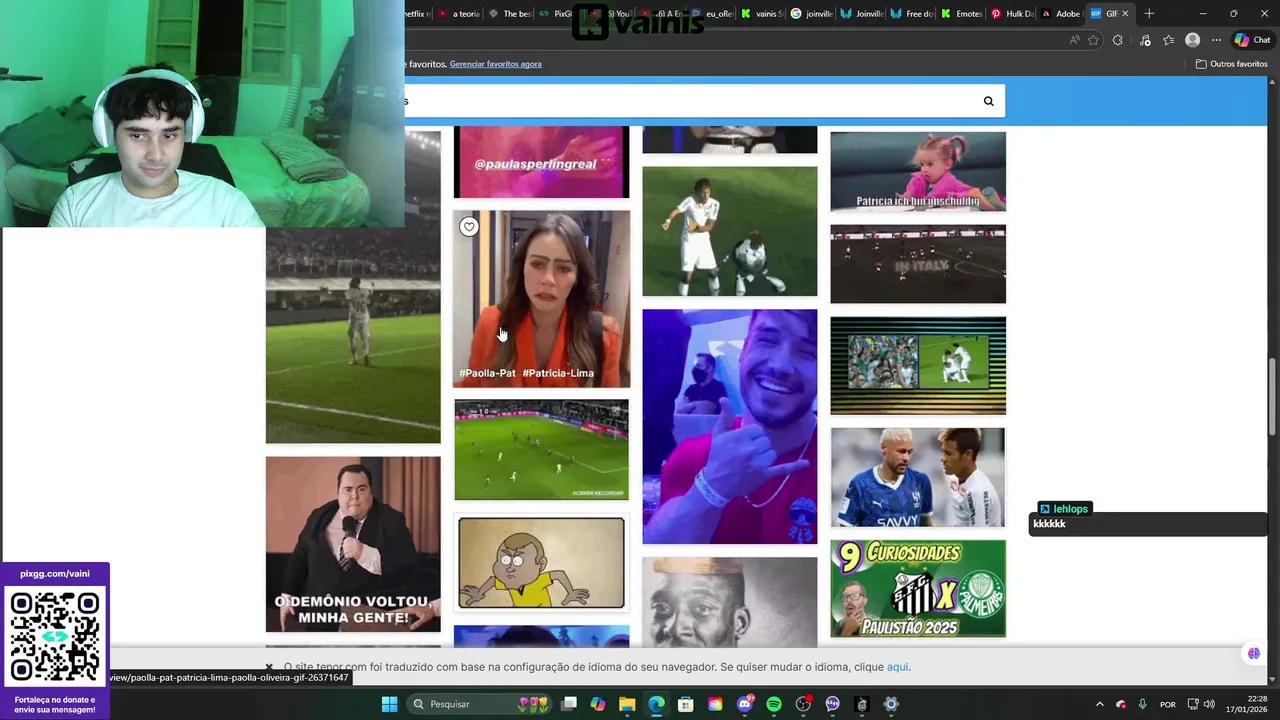Open the clock and date showing 22:28

pyautogui.click(x=1244, y=704)
